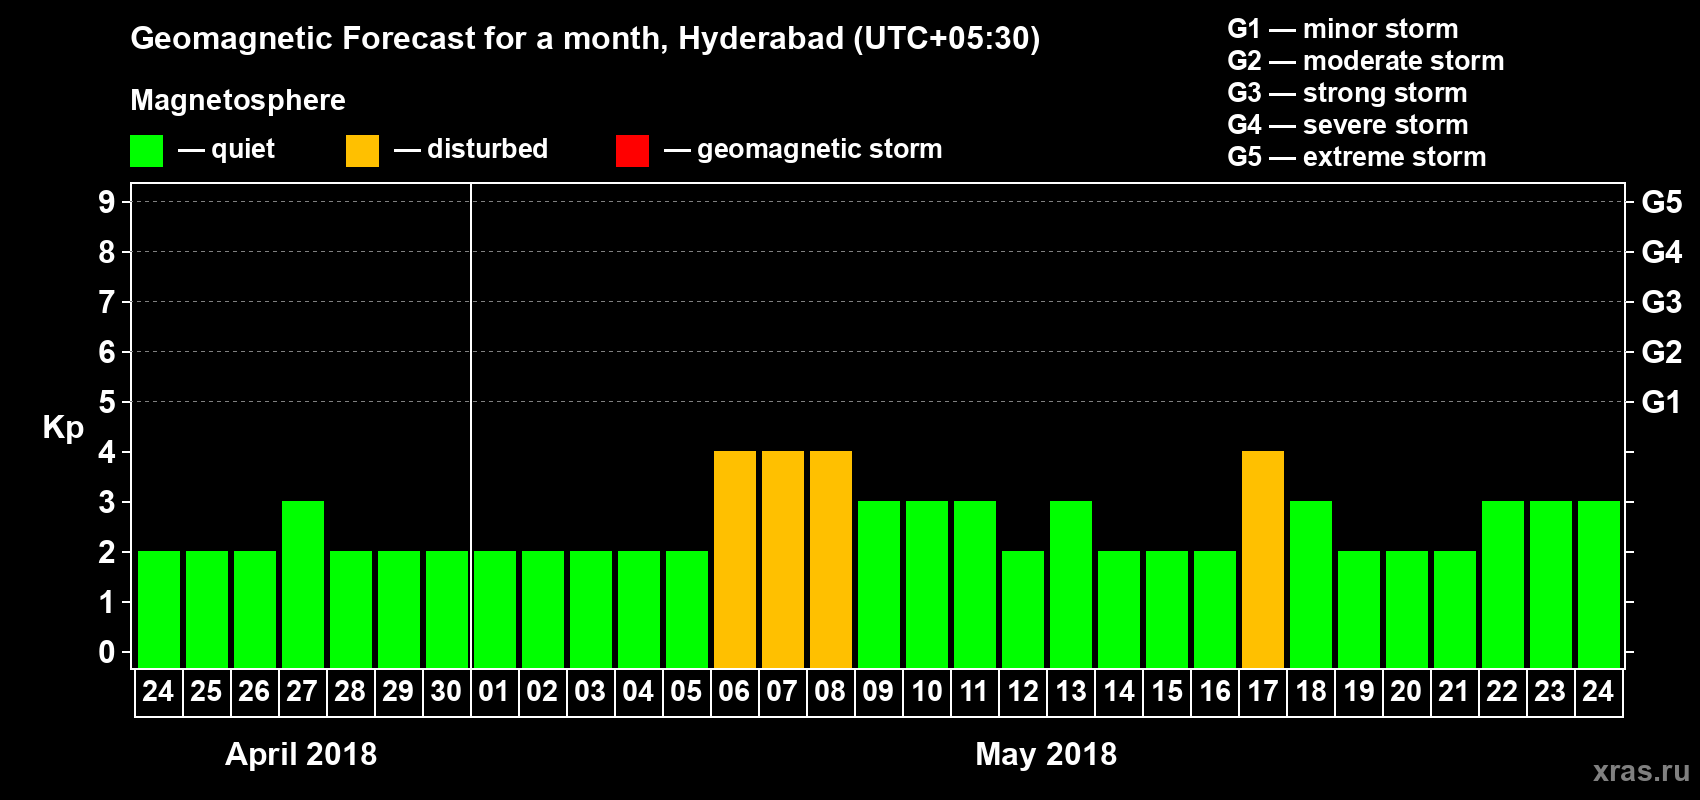Screen dimensions: 1700x800
Task: Click 'G5 — extreme storm' legend line
Action: (x=1356, y=157)
